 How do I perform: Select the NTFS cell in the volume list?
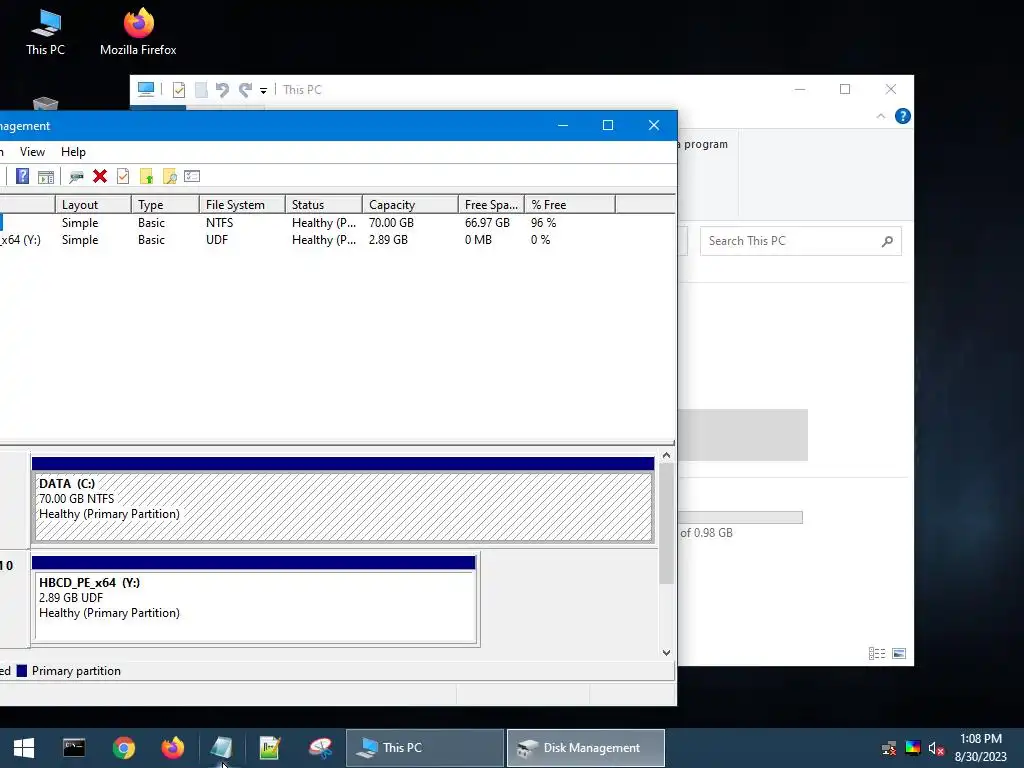(219, 223)
